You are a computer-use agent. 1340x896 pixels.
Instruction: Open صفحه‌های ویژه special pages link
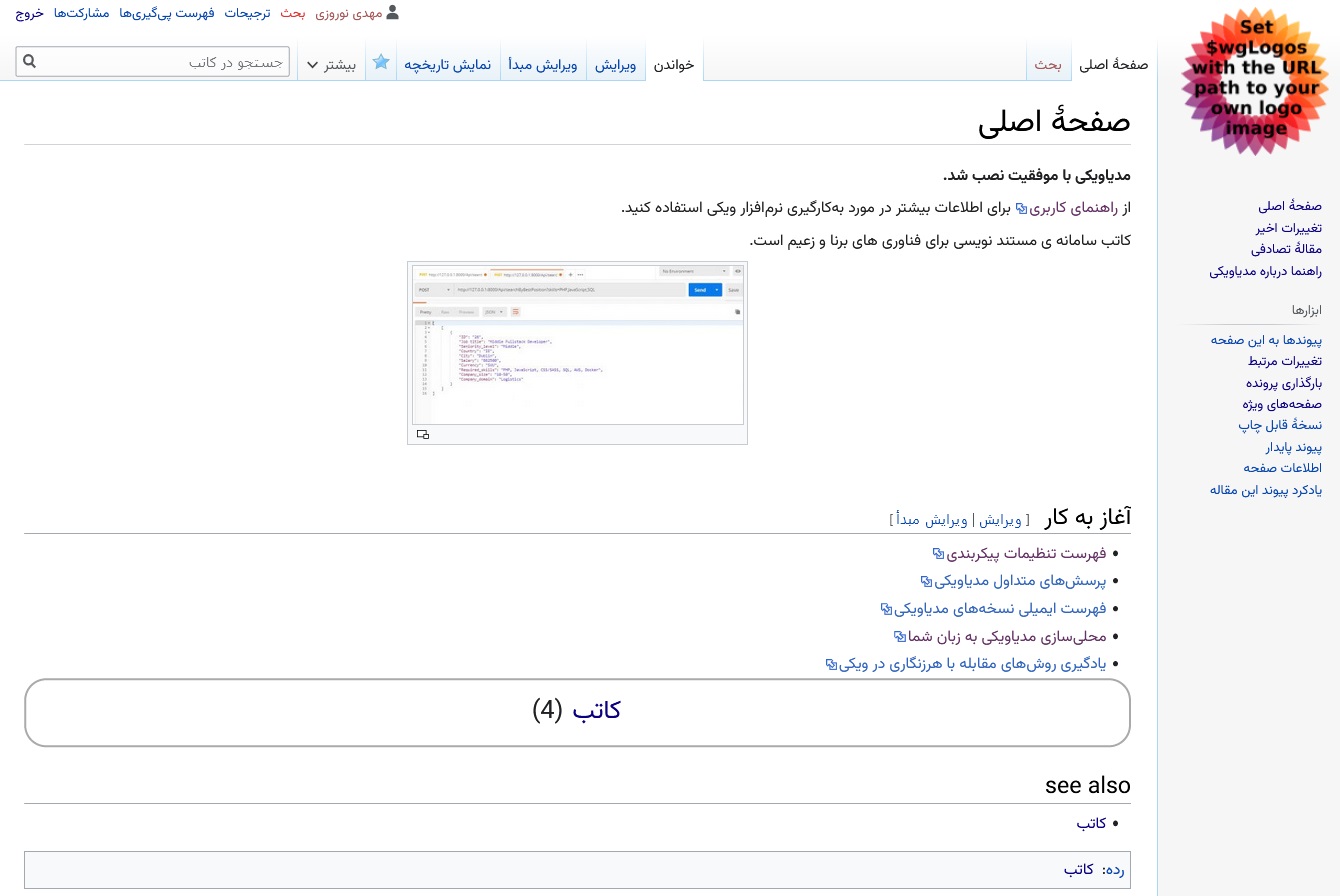(1282, 404)
